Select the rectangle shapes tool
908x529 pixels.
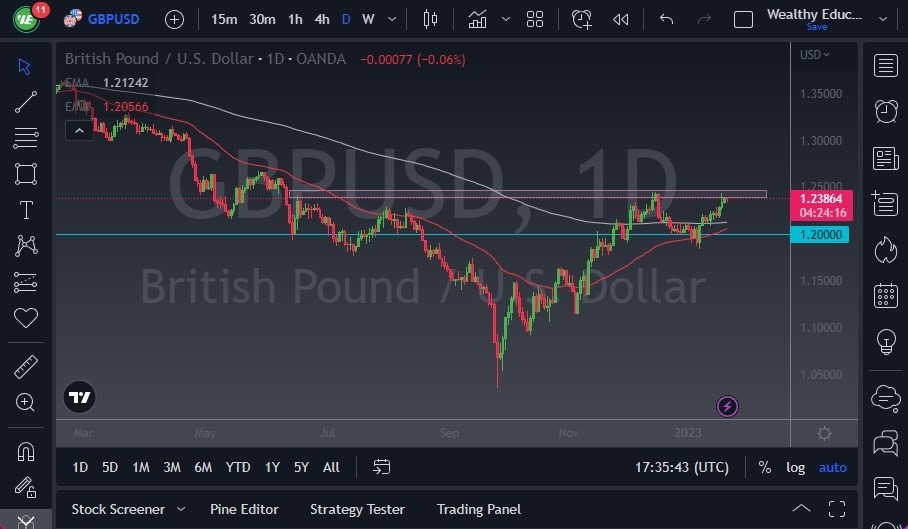(x=25, y=174)
